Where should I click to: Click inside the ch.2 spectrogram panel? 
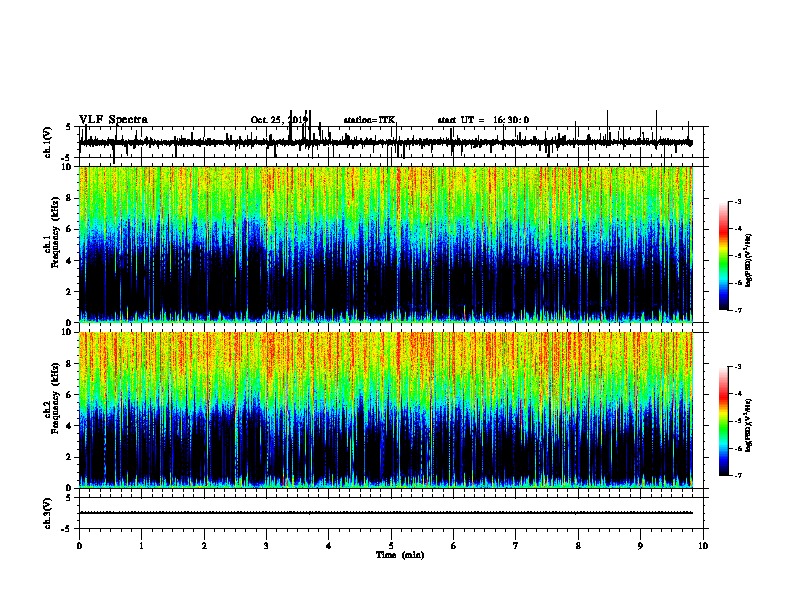pos(386,410)
